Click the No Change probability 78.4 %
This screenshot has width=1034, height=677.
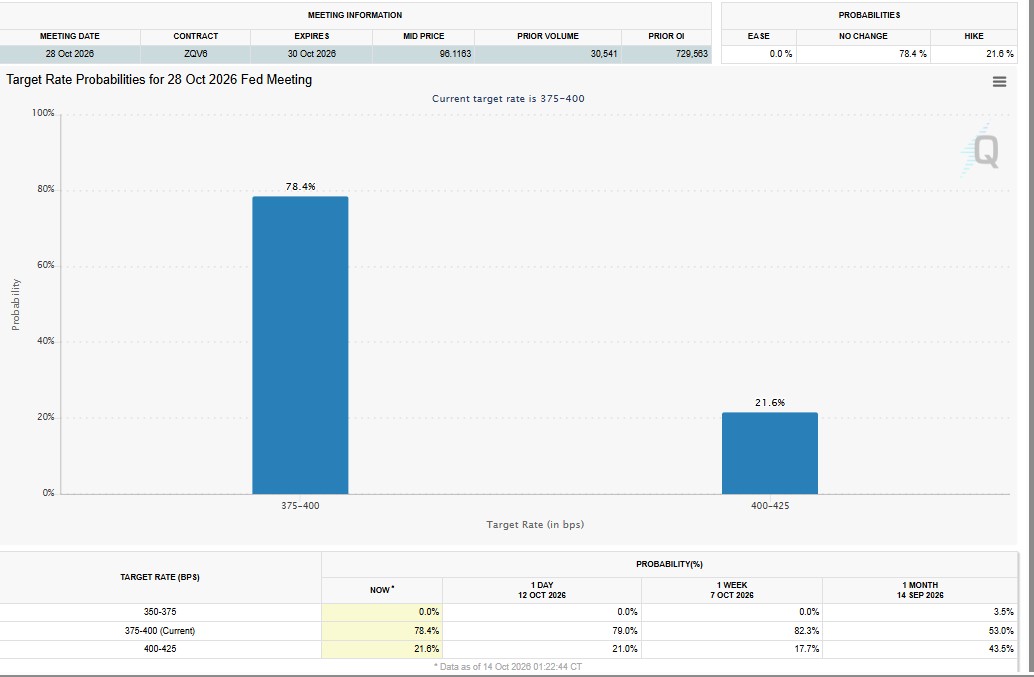pyautogui.click(x=913, y=54)
